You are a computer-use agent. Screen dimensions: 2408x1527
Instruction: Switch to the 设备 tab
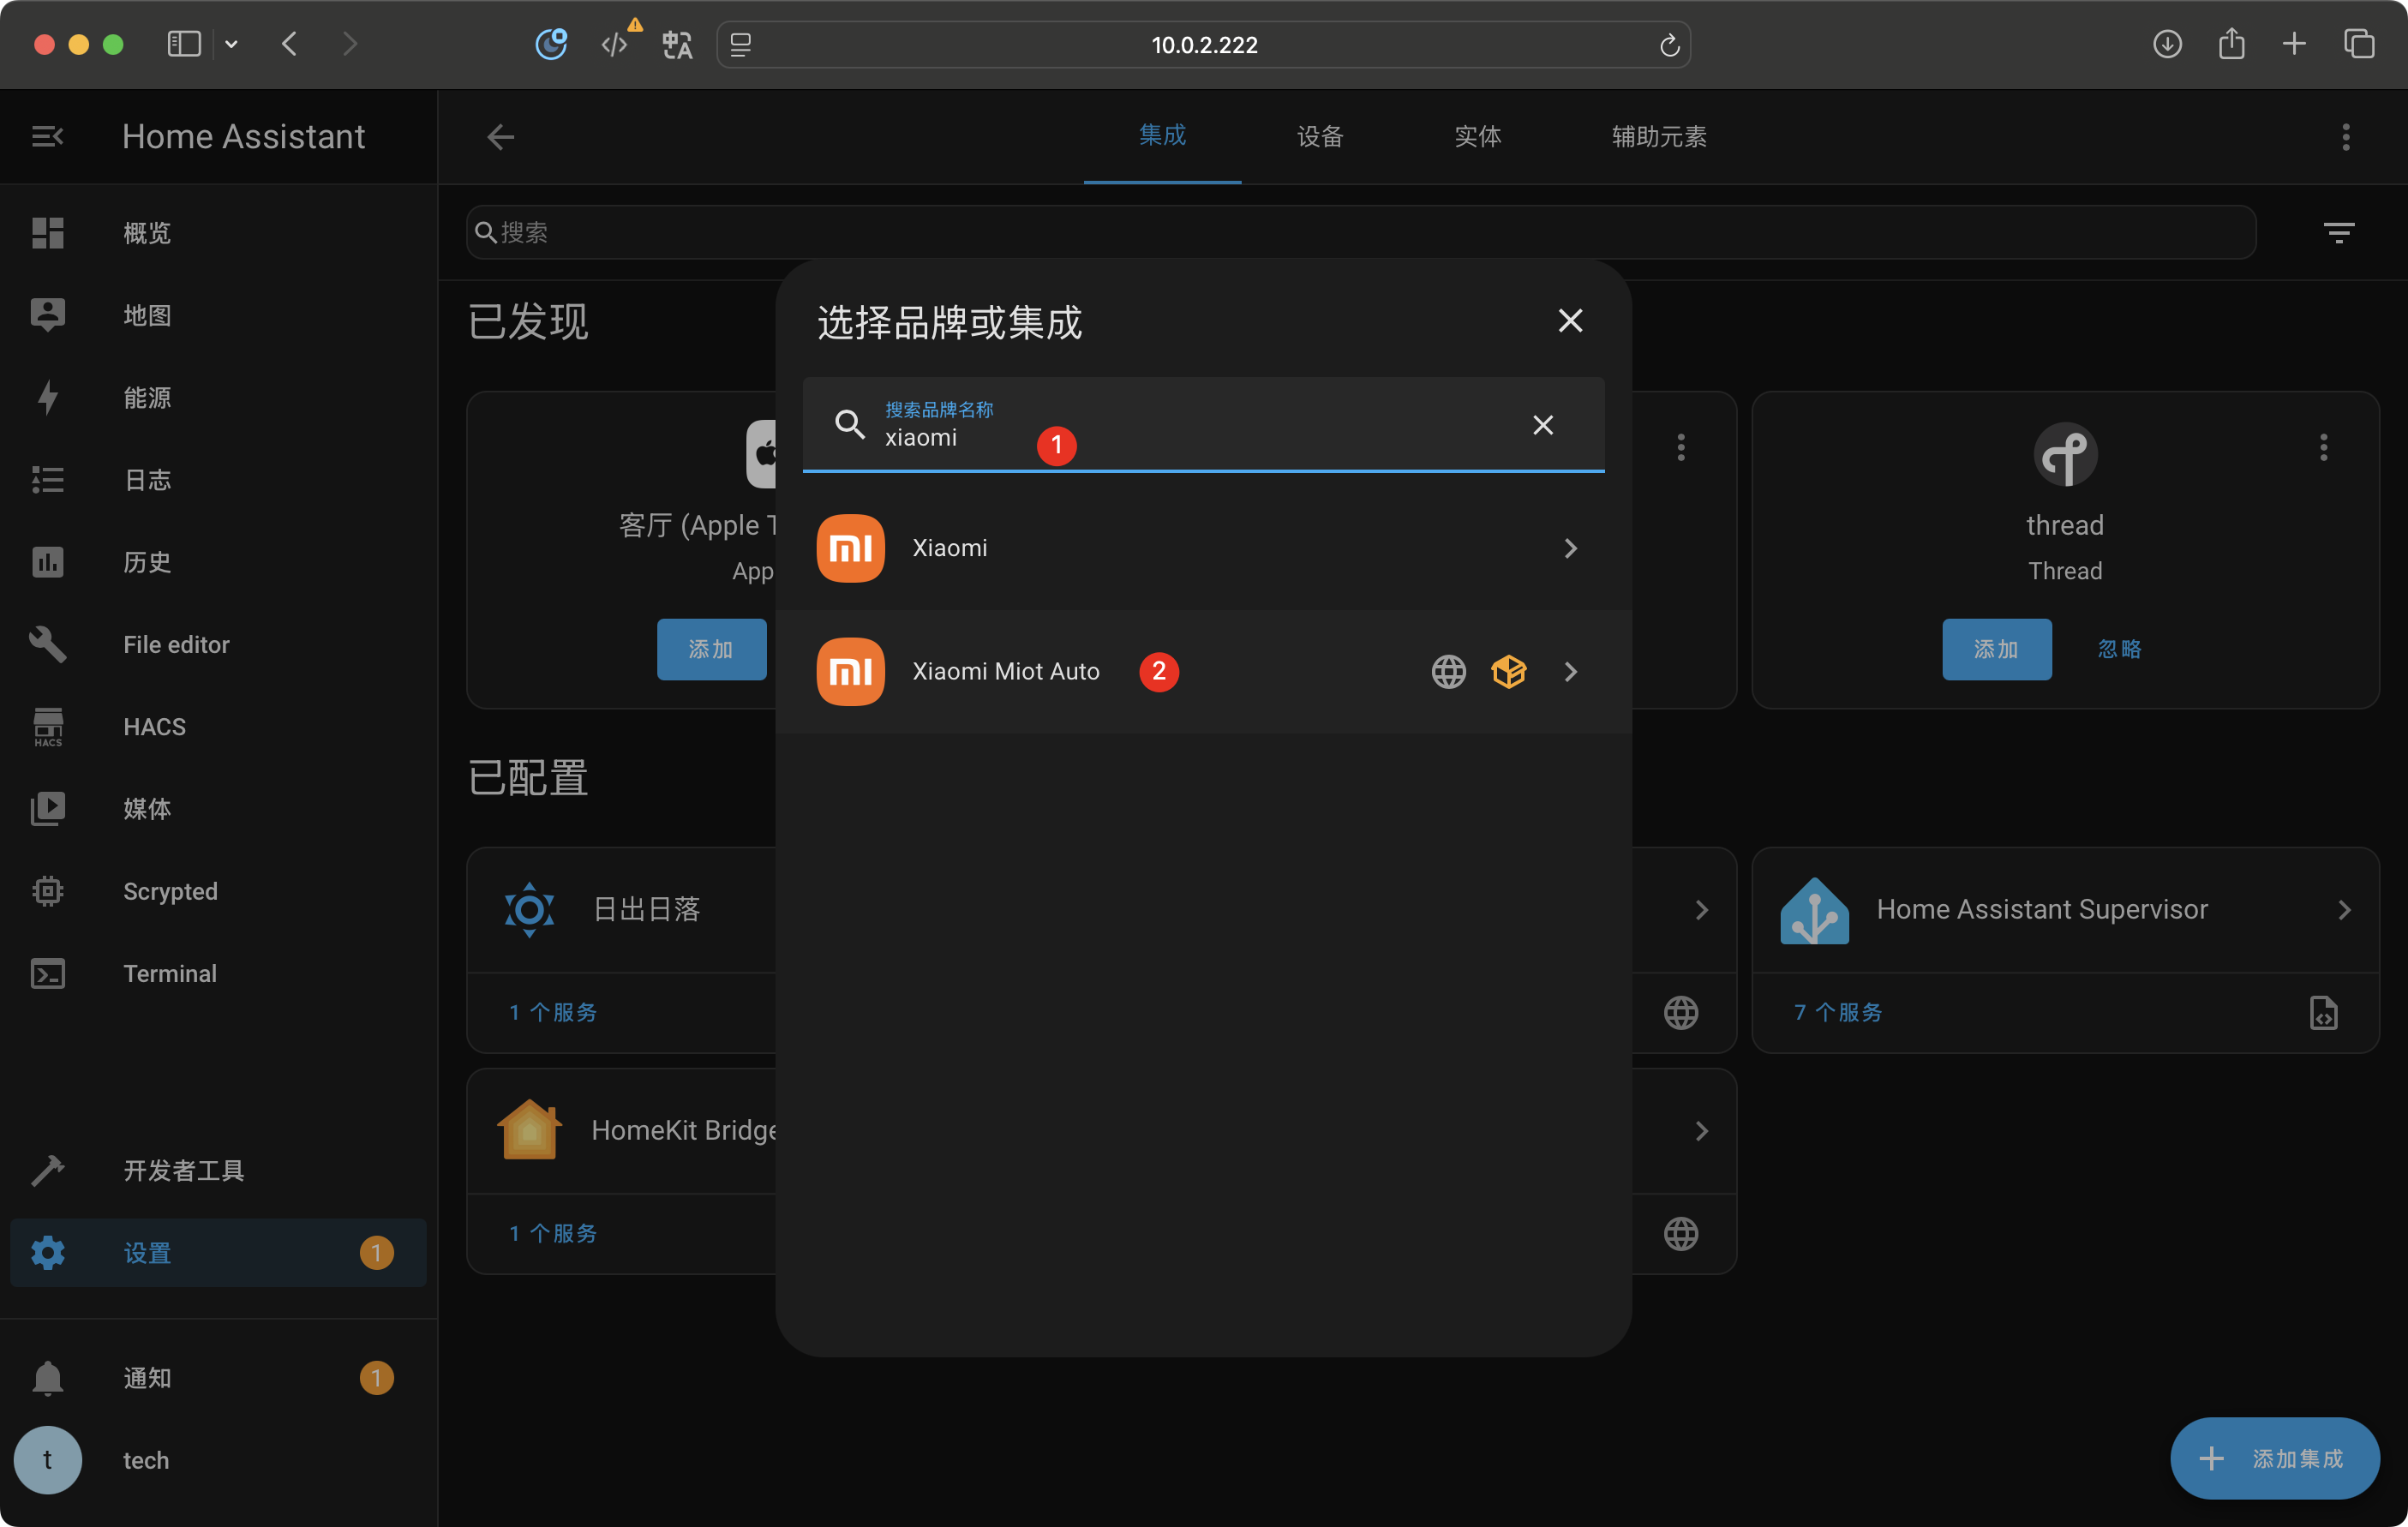(x=1320, y=136)
